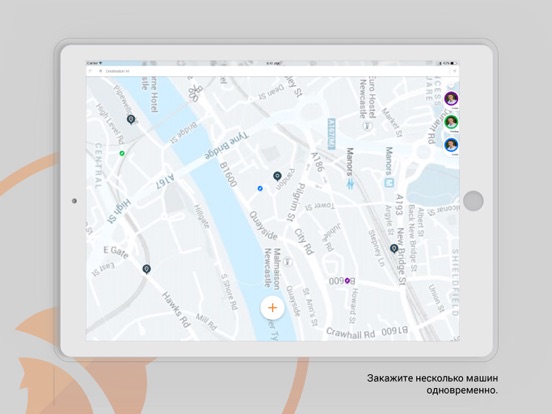Tap the orange plus add button
Image resolution: width=552 pixels, height=414 pixels.
pyautogui.click(x=272, y=308)
